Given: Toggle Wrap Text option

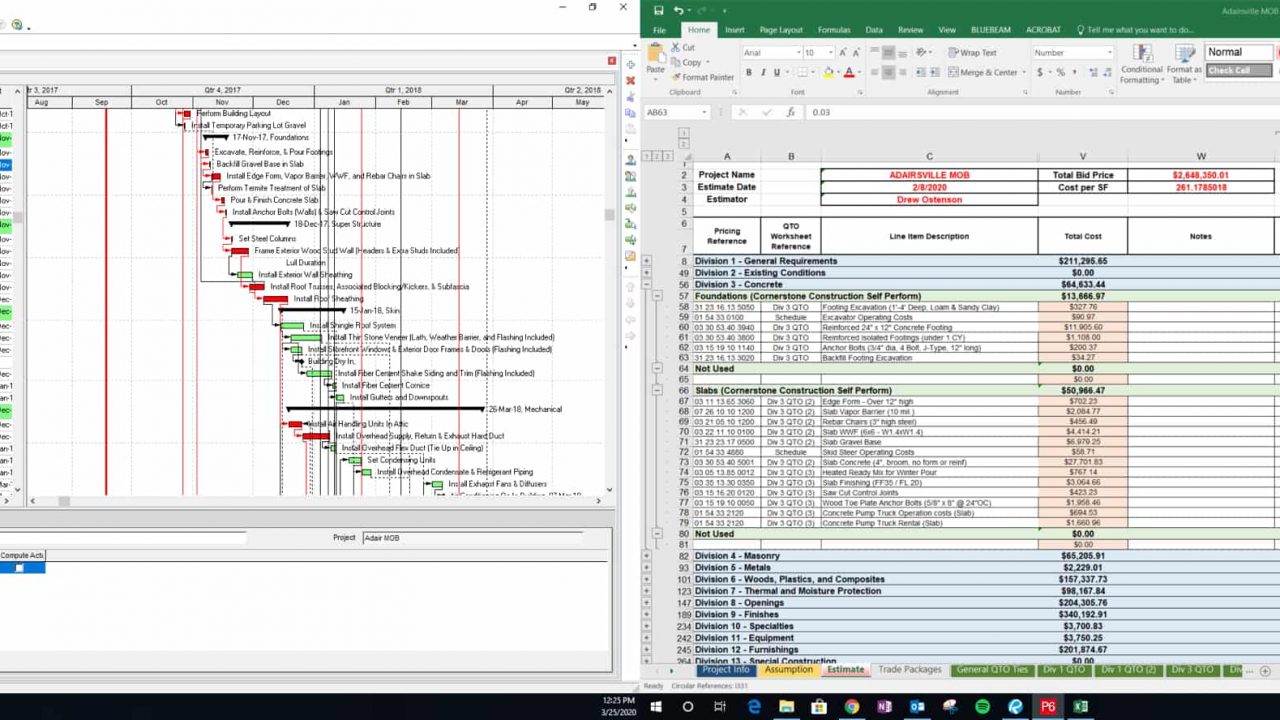Looking at the screenshot, I should click(971, 53).
